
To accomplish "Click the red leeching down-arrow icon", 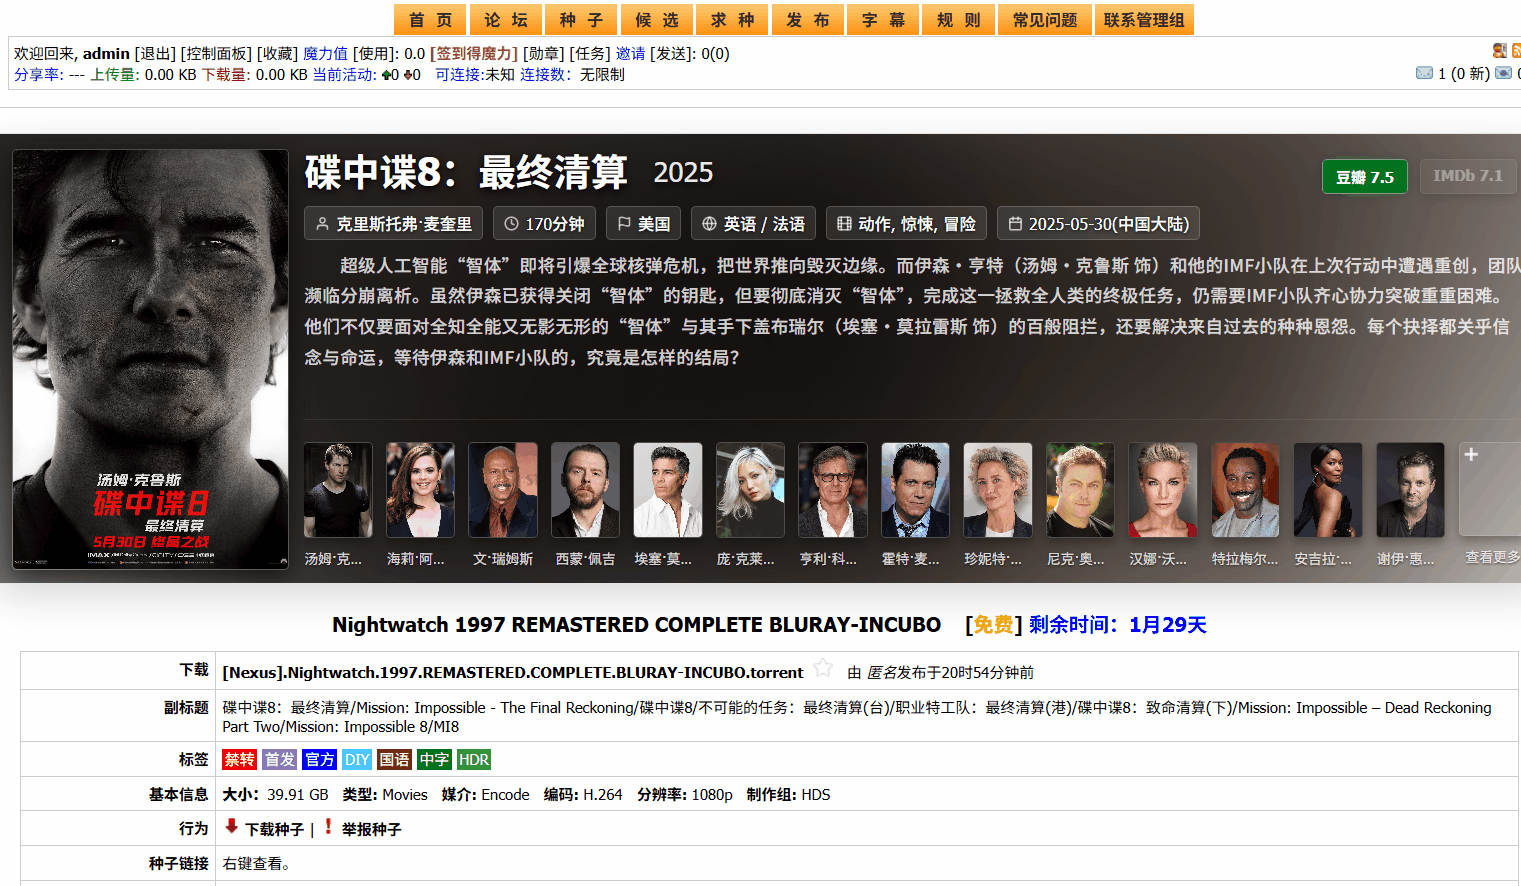I will point(408,75).
